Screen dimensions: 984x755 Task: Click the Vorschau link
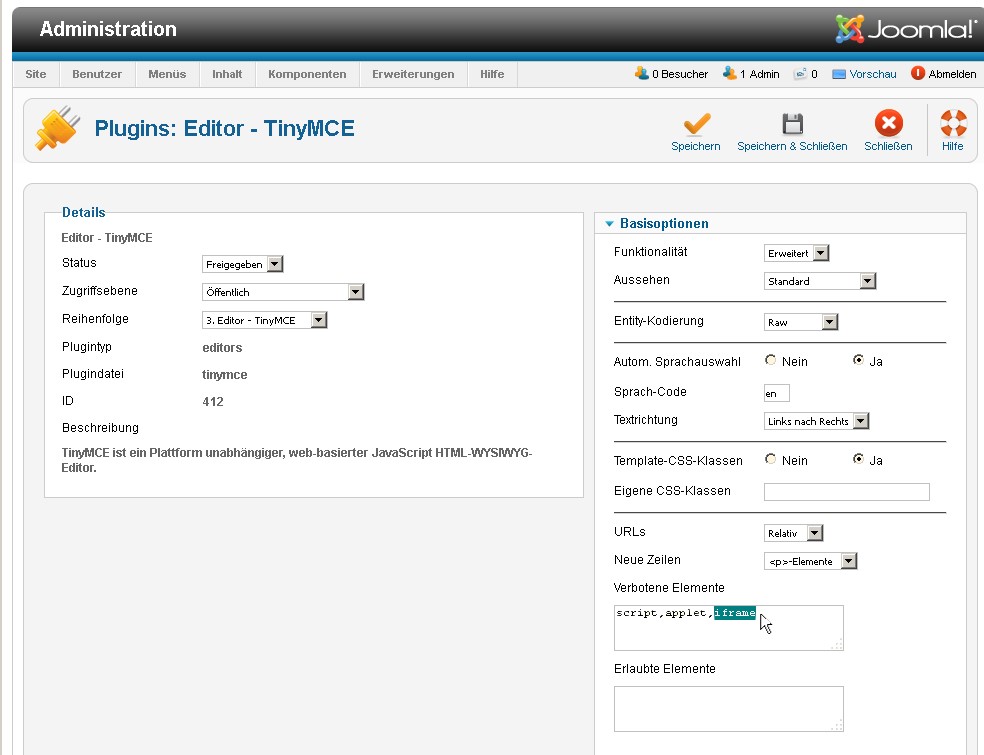click(x=872, y=74)
